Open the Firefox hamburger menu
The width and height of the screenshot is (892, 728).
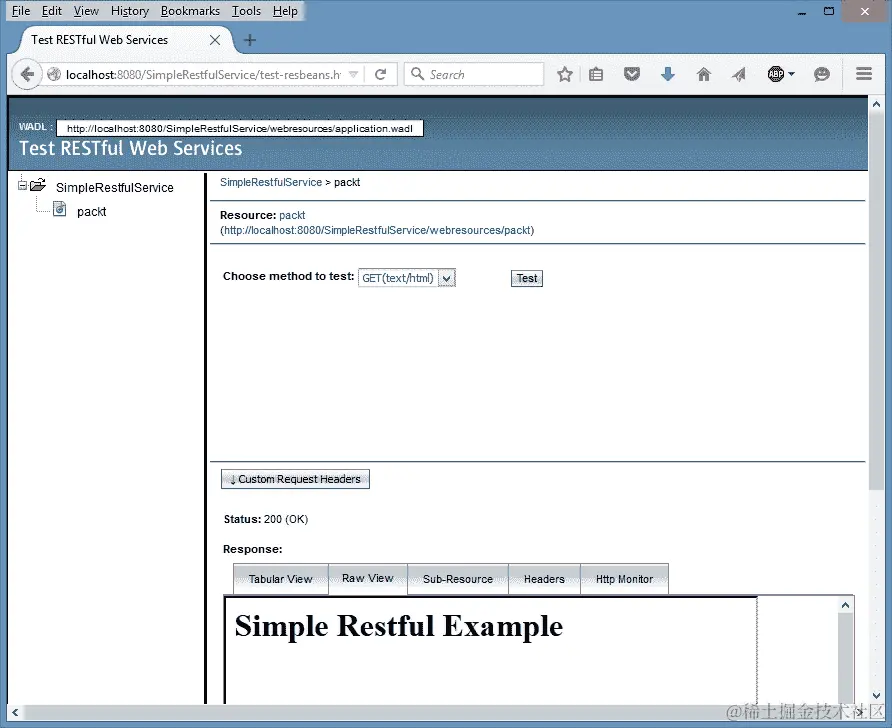click(x=864, y=74)
